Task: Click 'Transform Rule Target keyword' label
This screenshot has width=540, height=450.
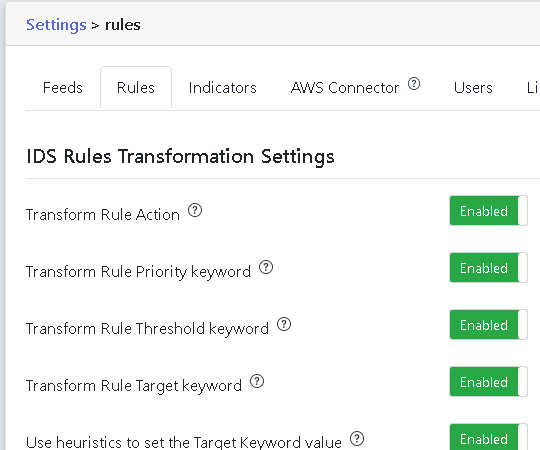Action: click(134, 386)
